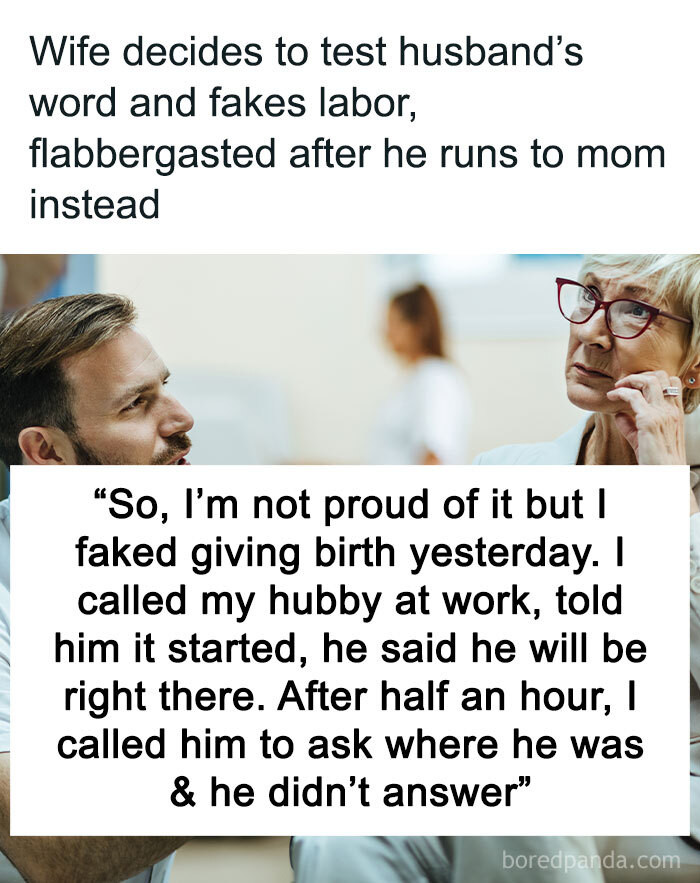Click the ring on the woman's finger
The width and height of the screenshot is (700, 883).
click(670, 390)
